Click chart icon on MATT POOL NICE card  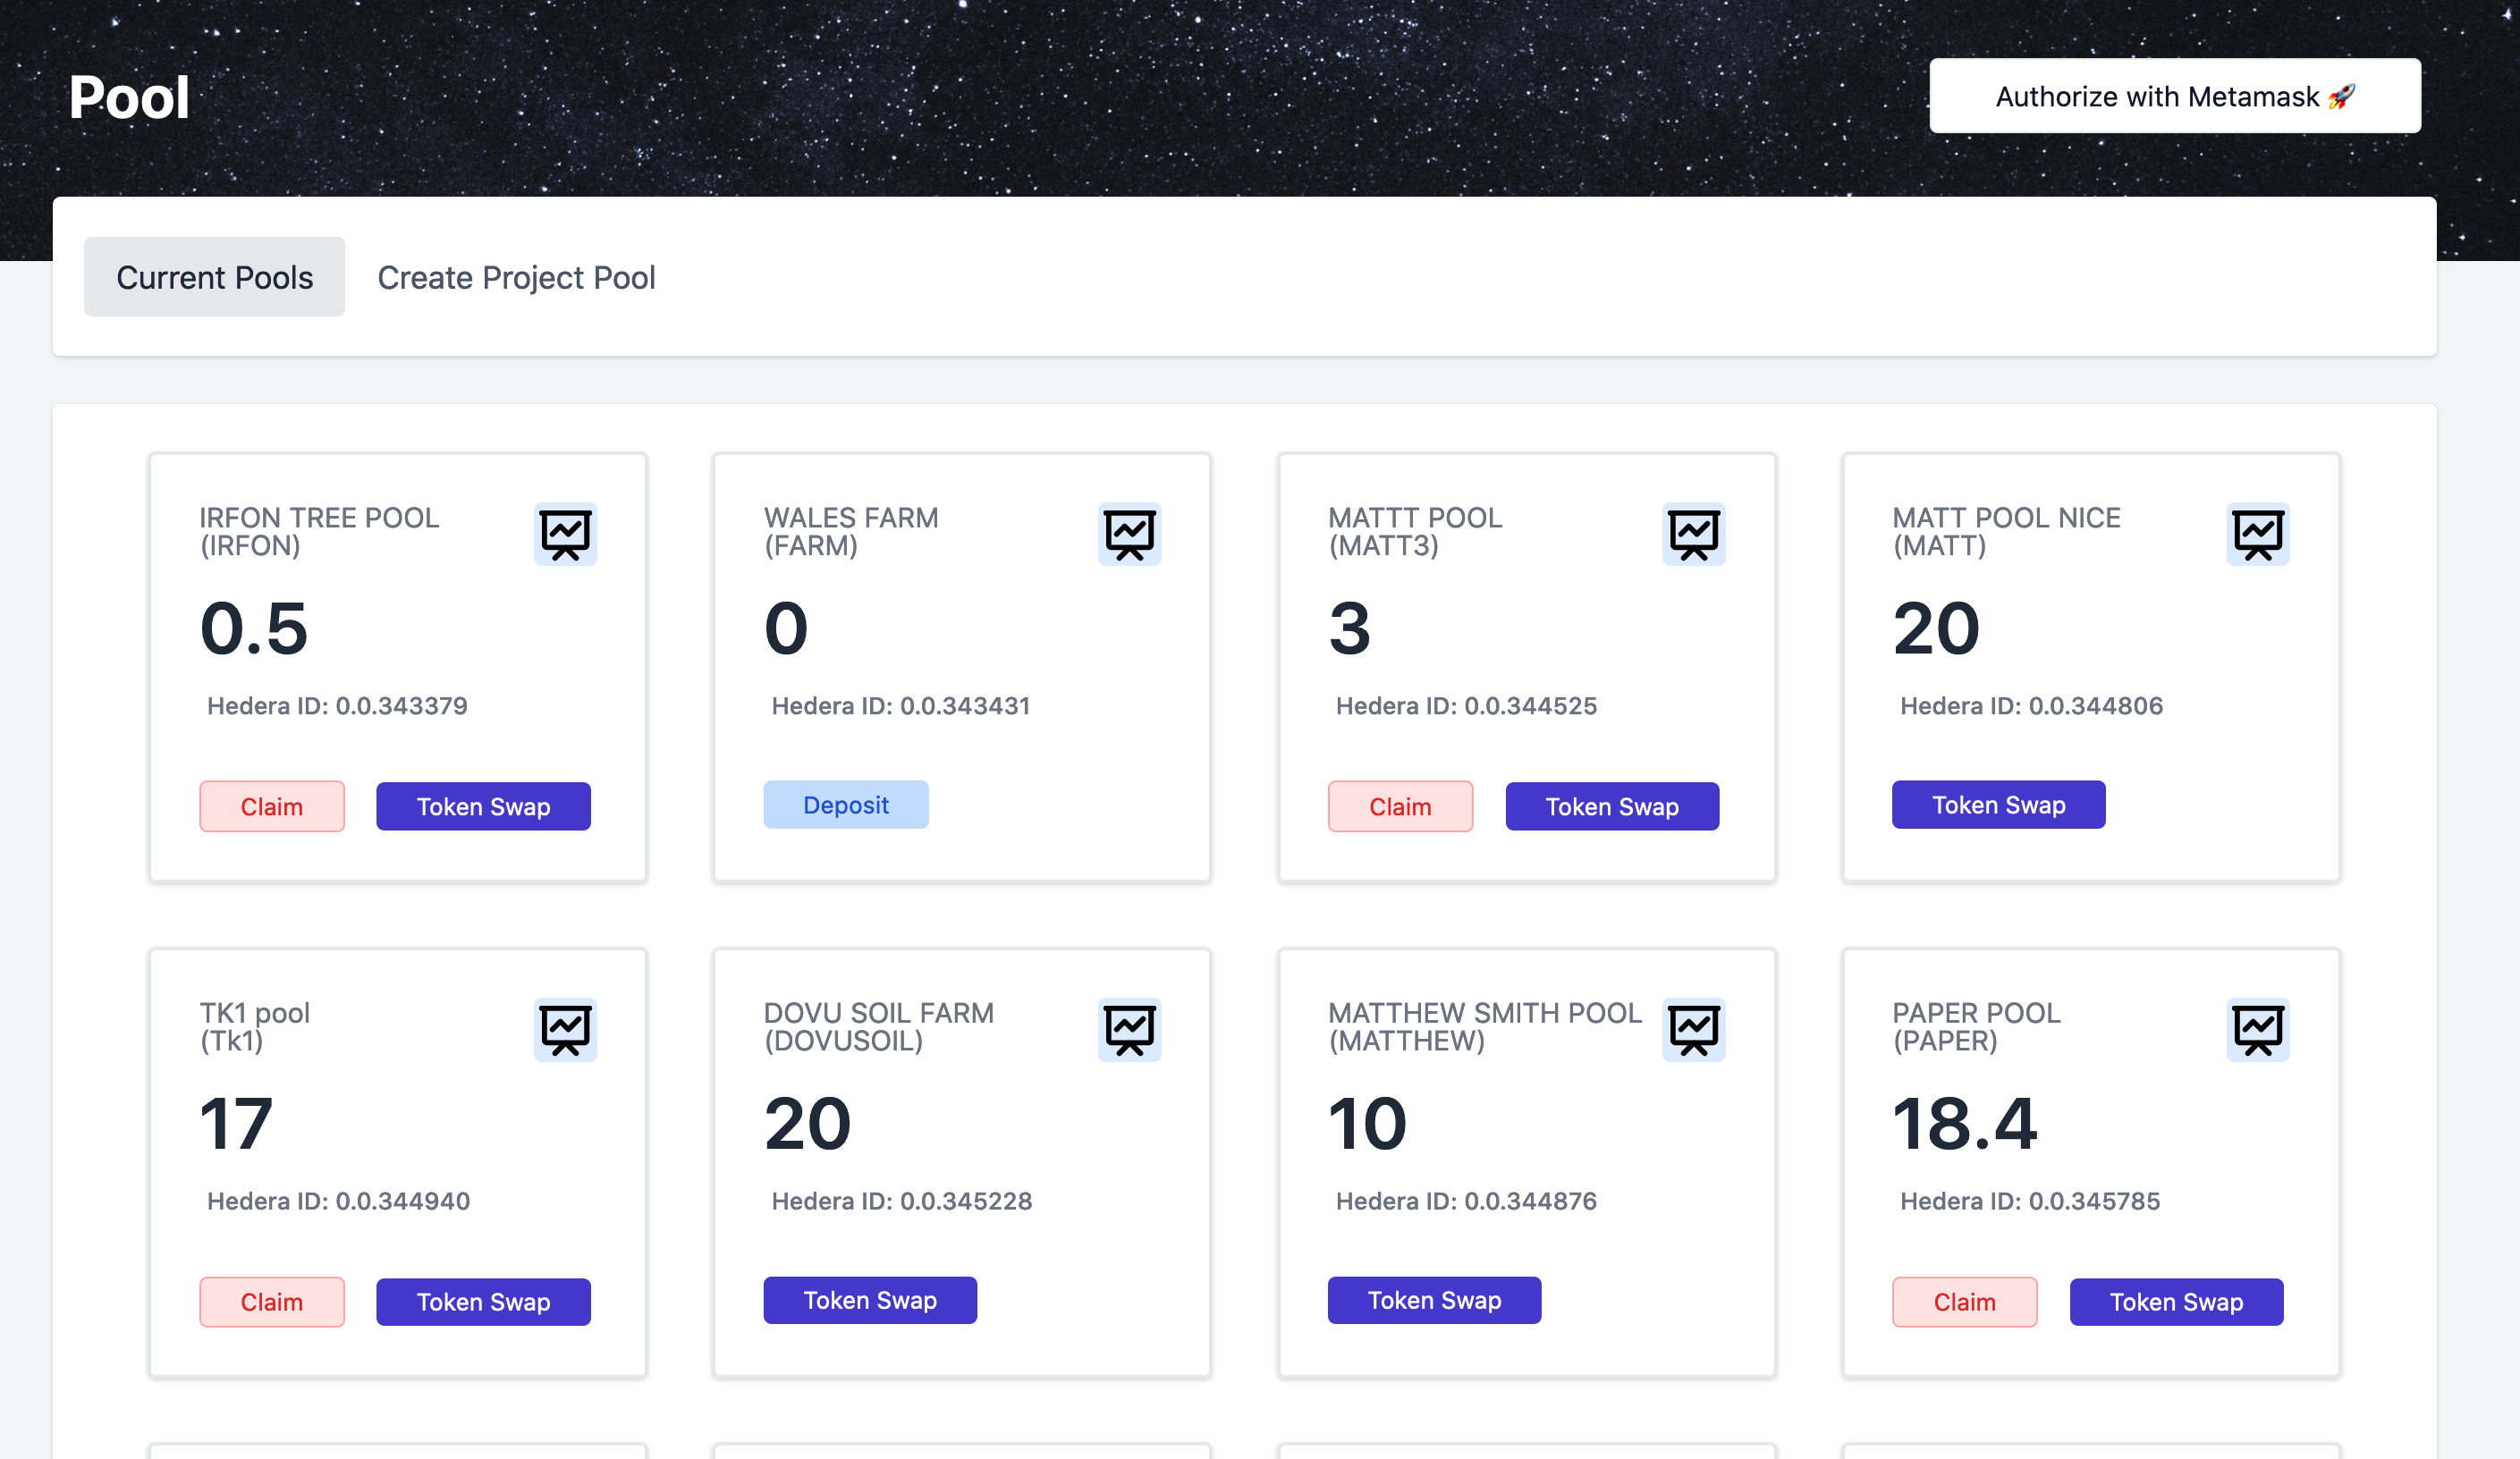(x=2257, y=534)
